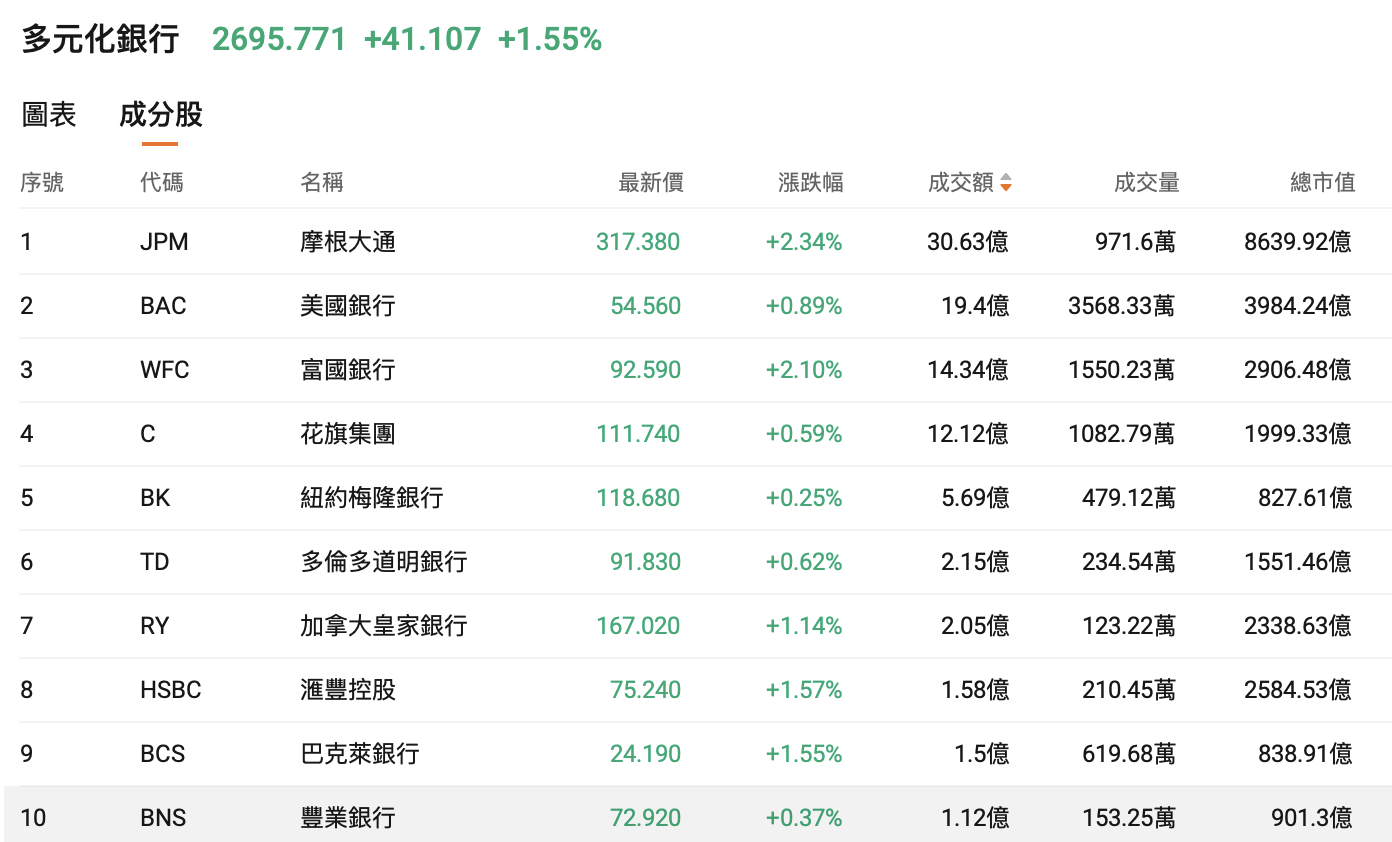Click BAC ticker code
Viewport: 1392px width, 842px height.
pos(163,306)
